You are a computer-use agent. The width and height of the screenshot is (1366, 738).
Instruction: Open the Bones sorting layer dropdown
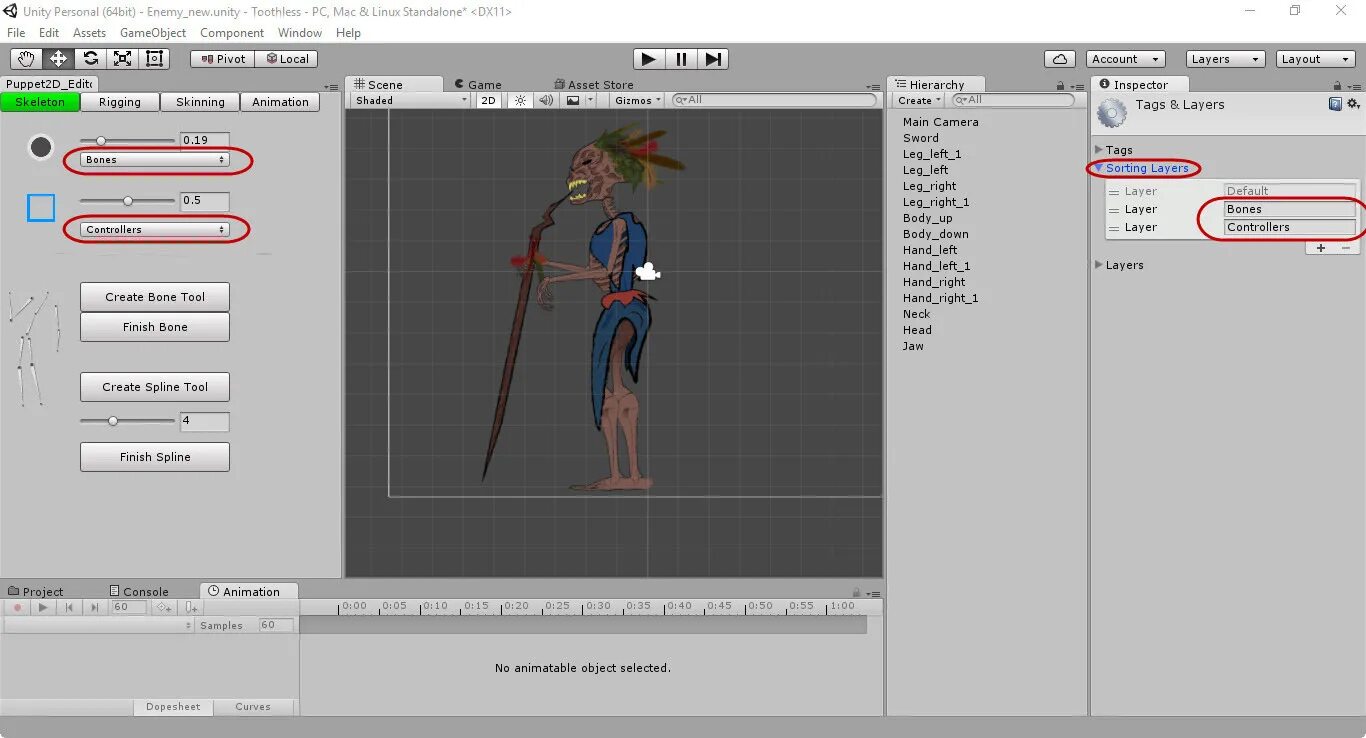[155, 160]
